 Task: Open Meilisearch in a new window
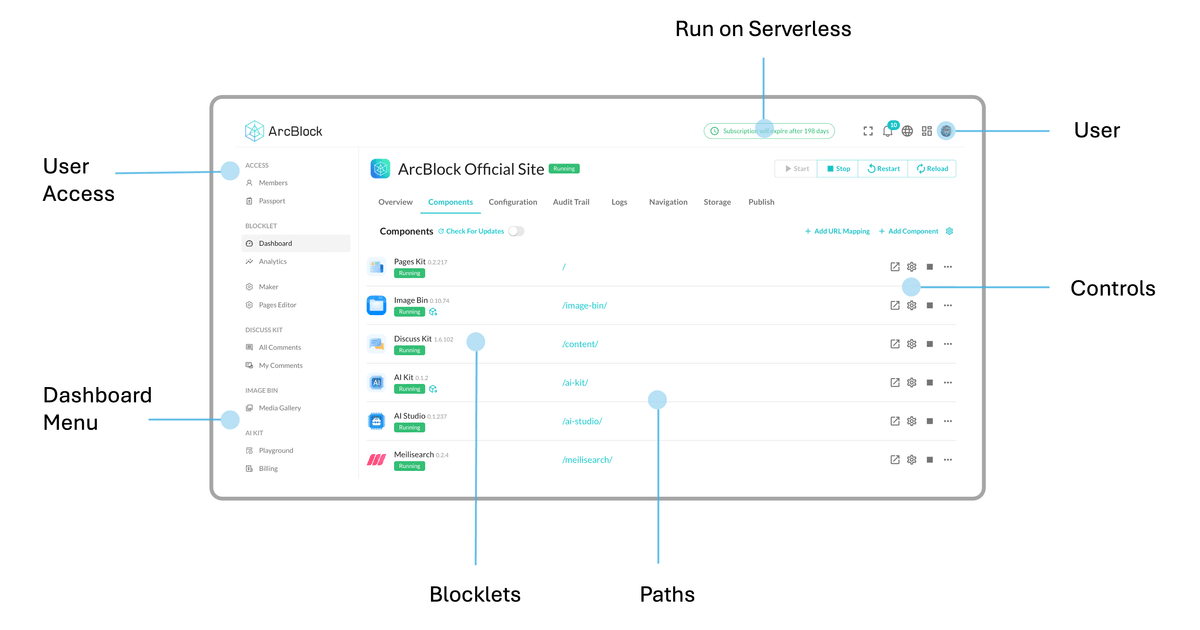(895, 460)
